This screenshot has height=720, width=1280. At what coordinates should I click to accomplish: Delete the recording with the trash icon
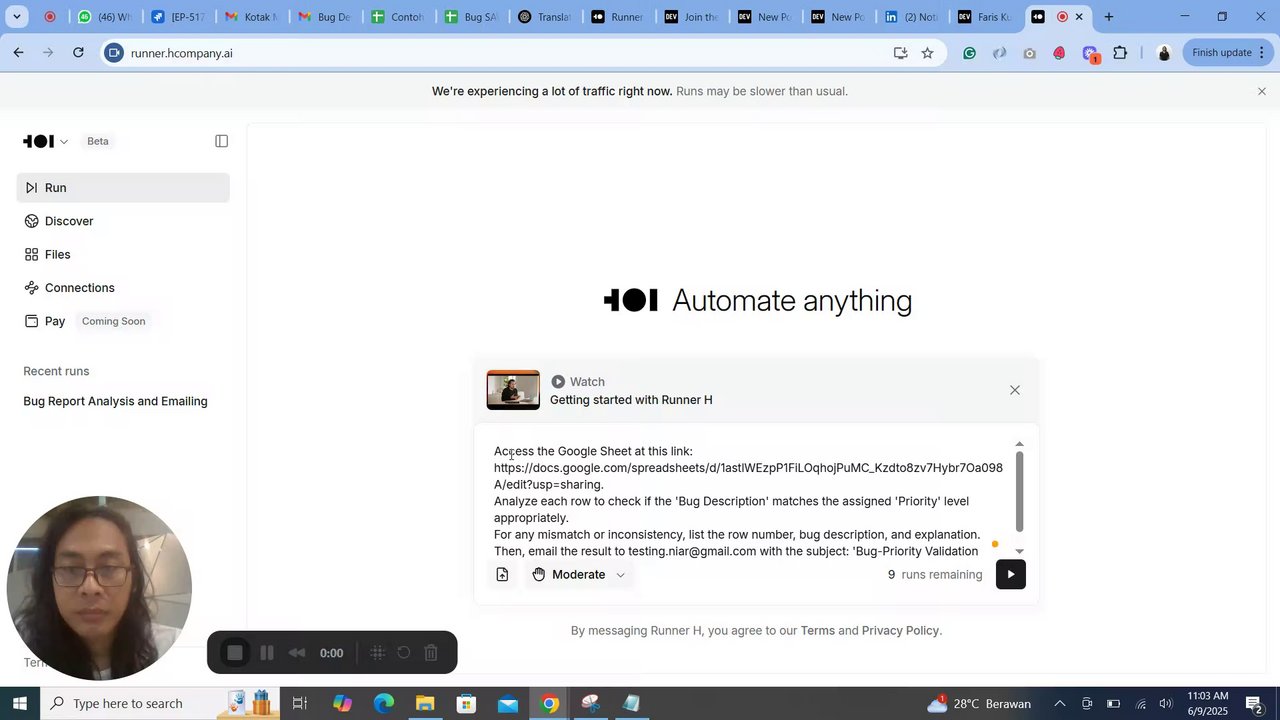click(x=431, y=653)
